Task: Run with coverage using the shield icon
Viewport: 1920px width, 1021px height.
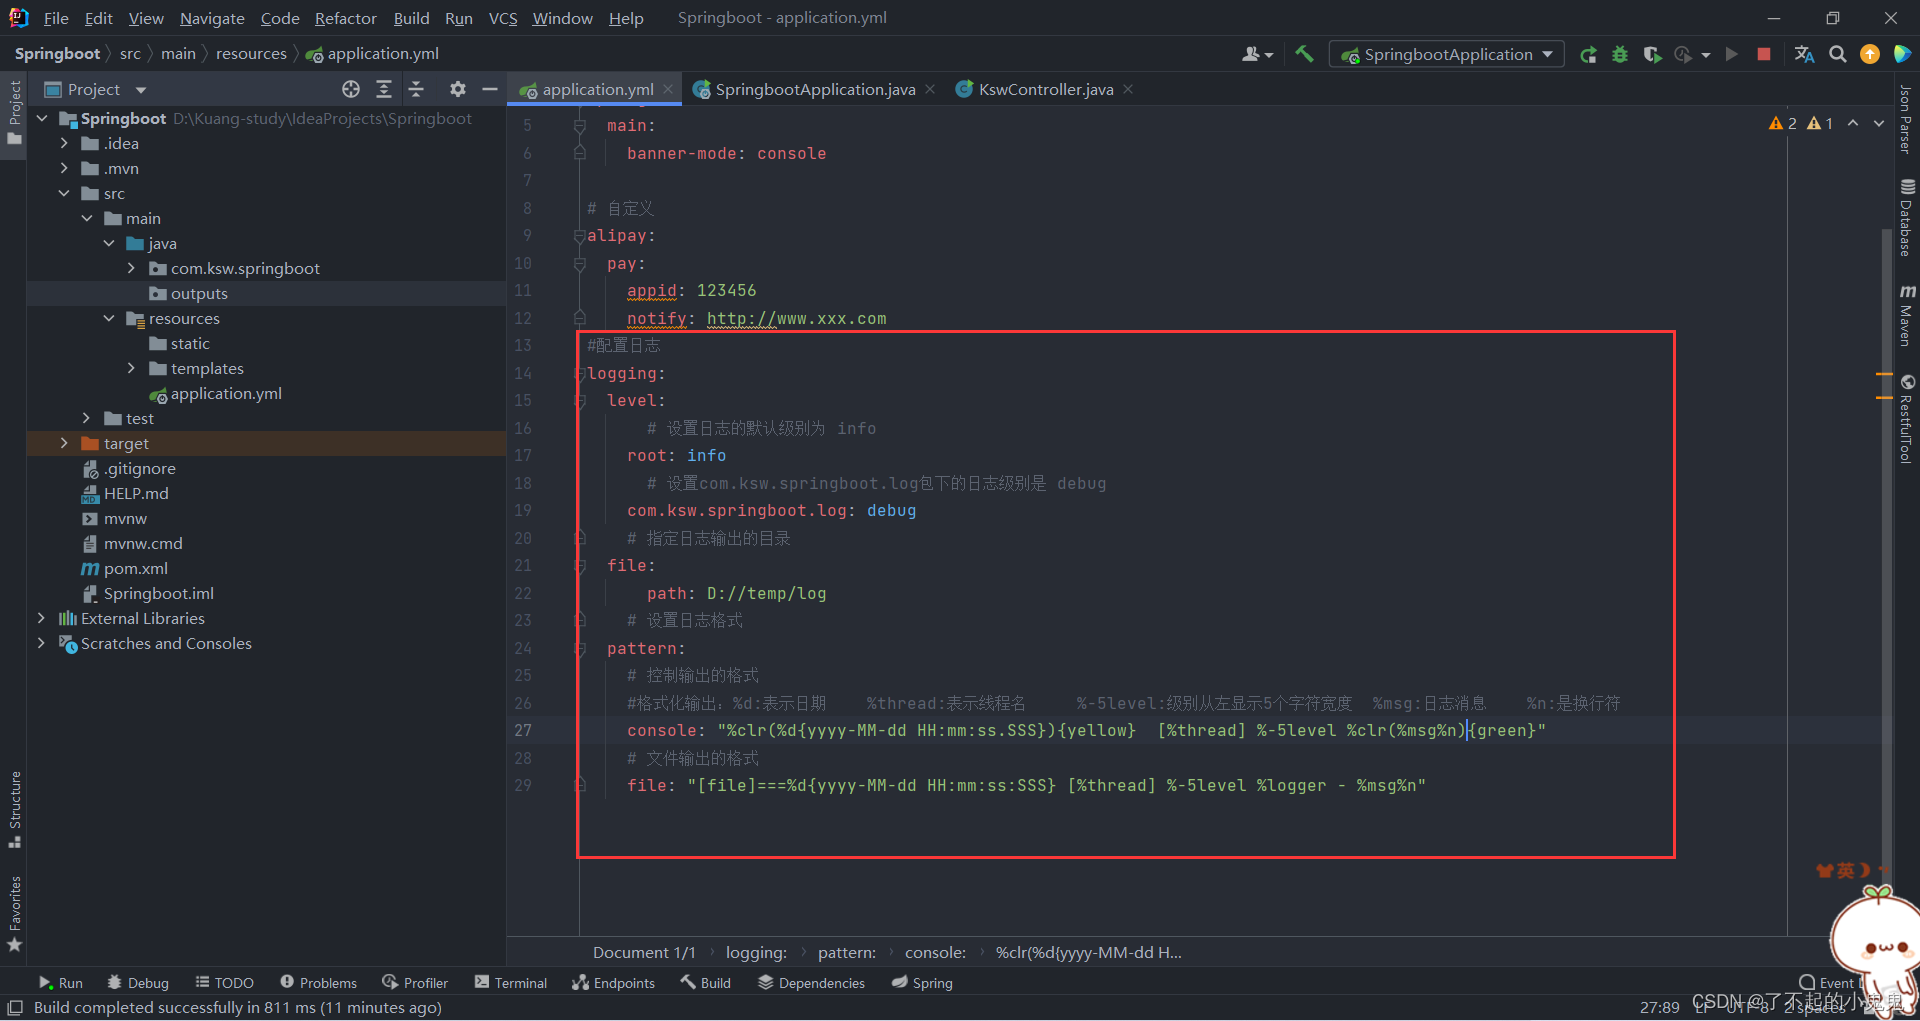Action: 1652,54
